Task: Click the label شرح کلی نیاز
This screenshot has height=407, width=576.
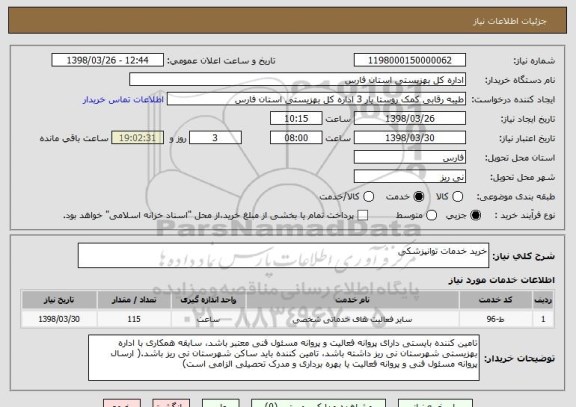Action: pos(524,256)
